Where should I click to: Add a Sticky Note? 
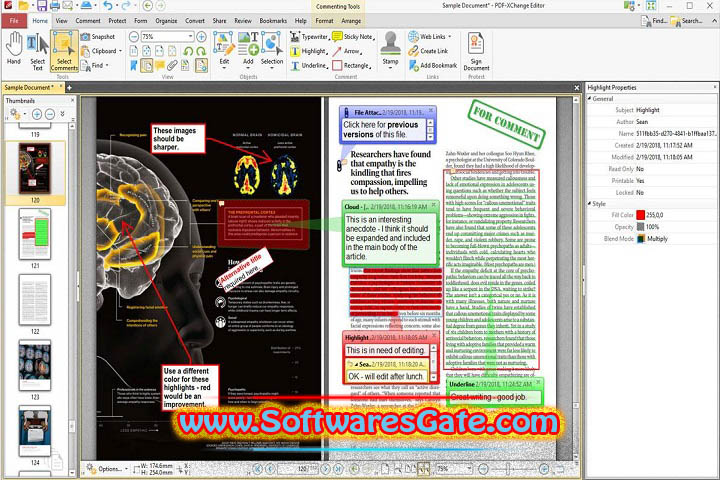353,37
